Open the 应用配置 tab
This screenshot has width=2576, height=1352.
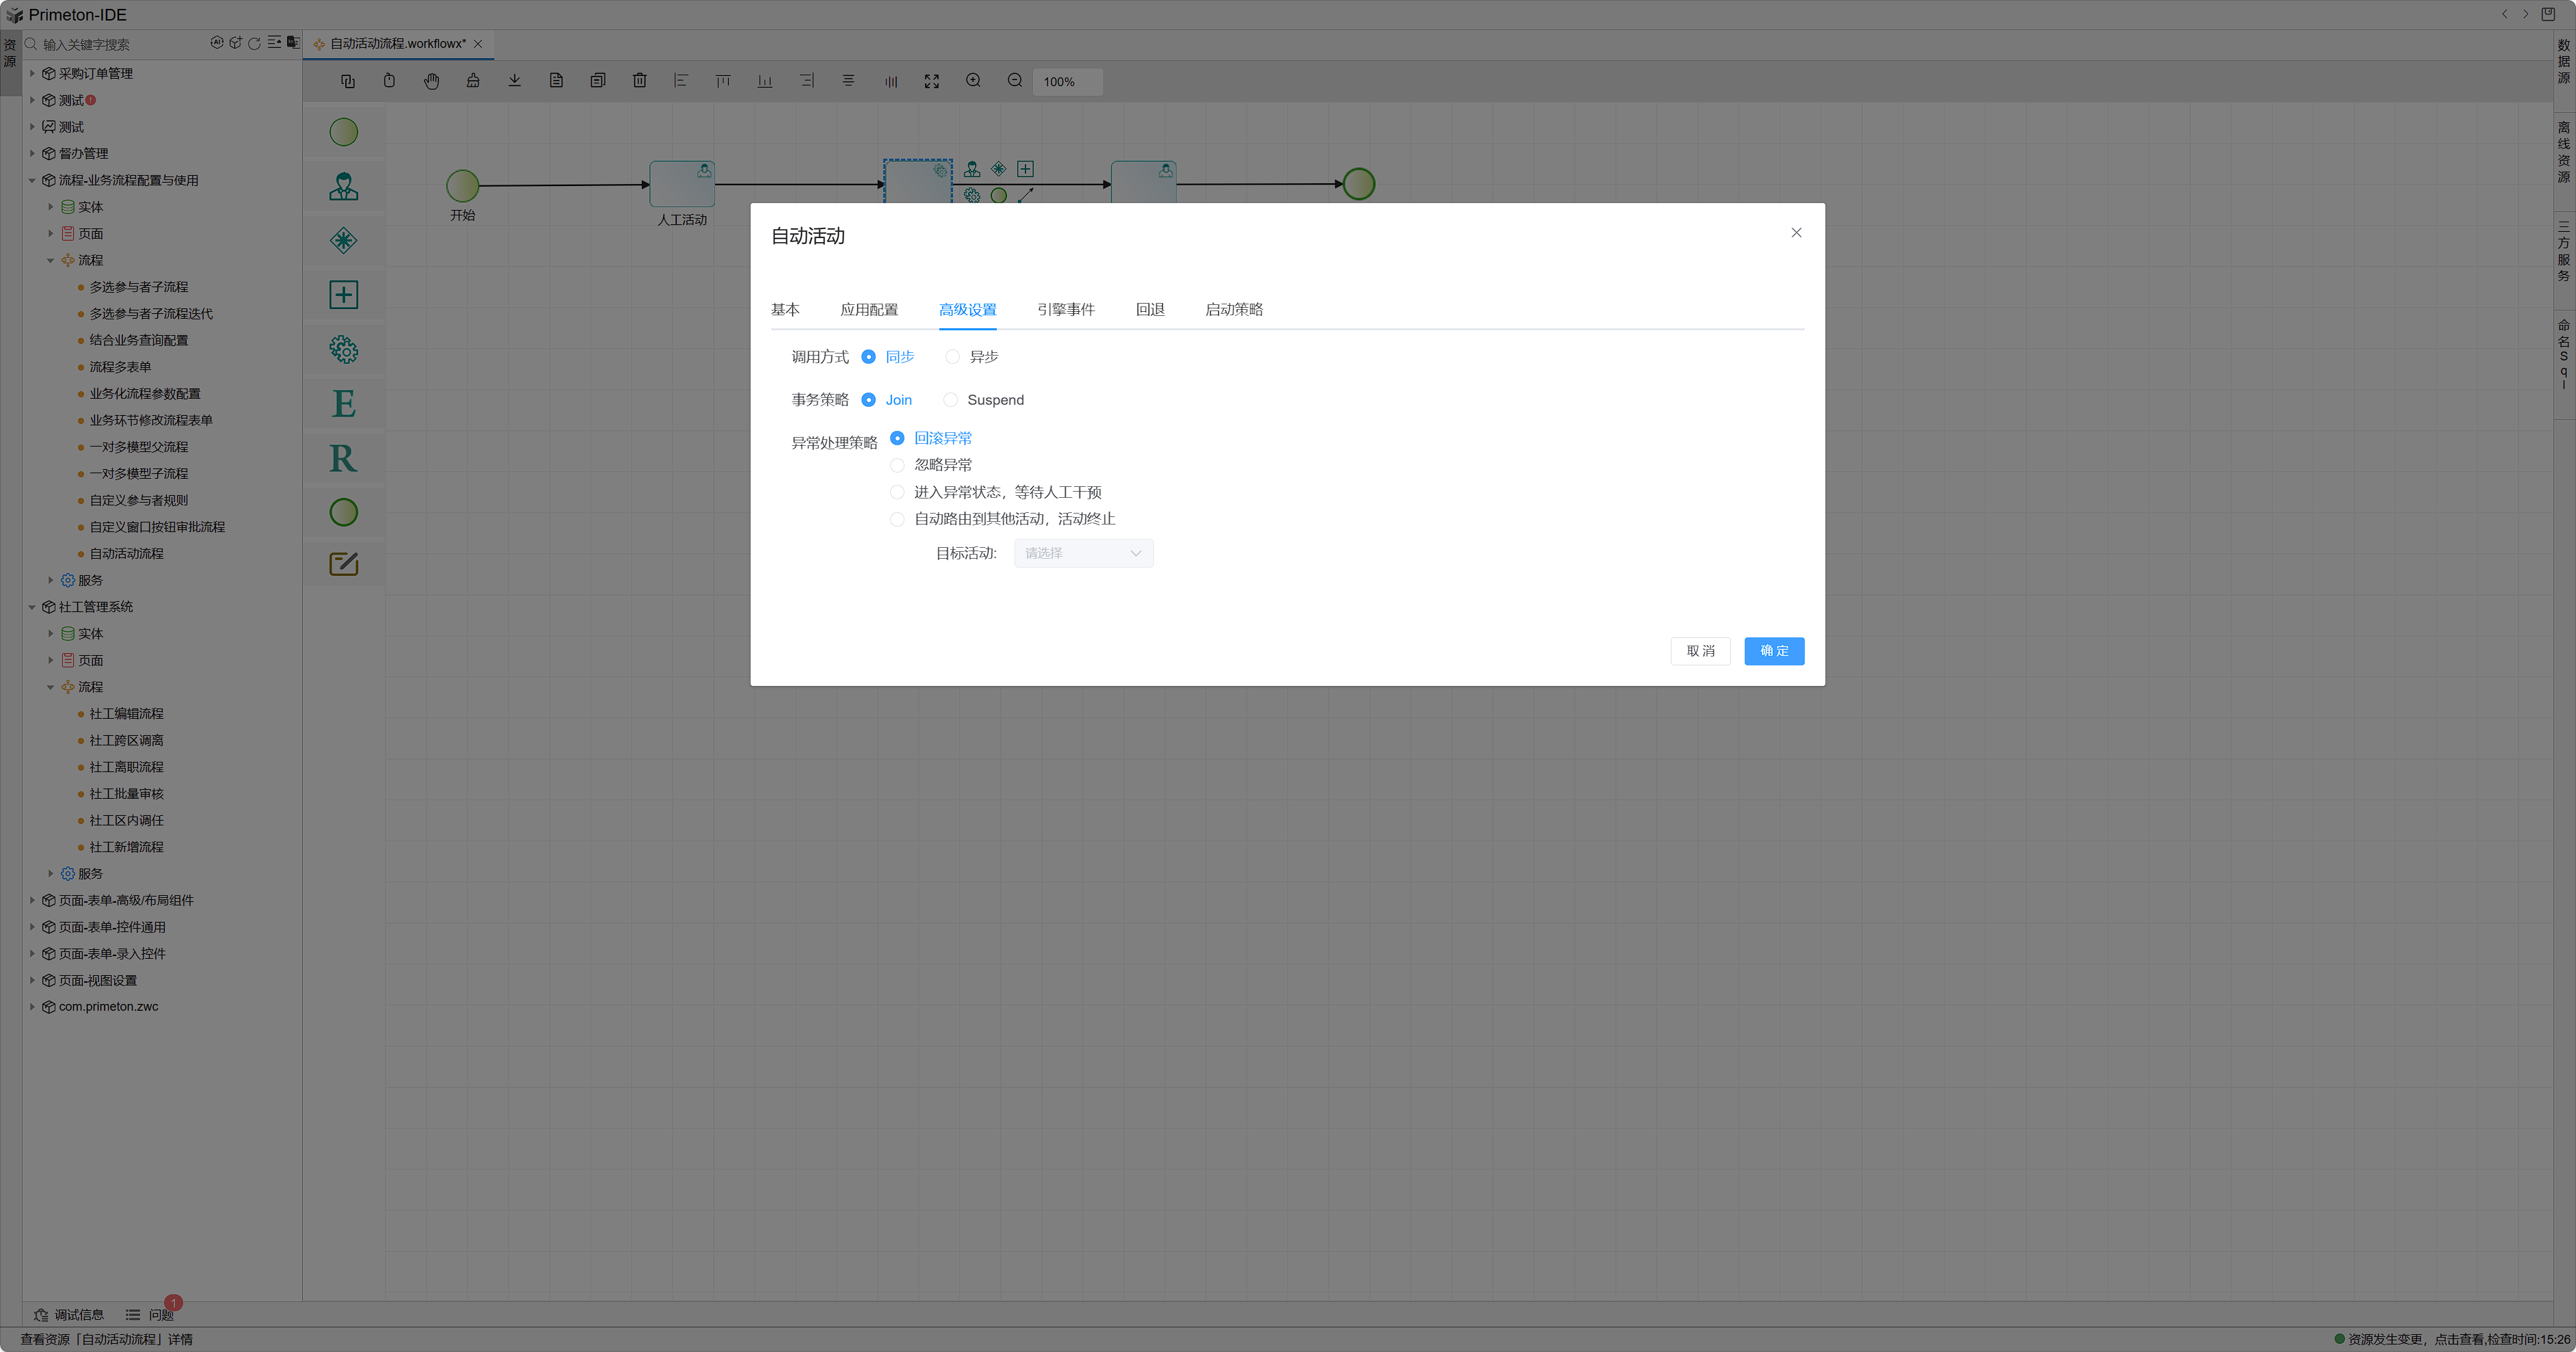point(868,309)
